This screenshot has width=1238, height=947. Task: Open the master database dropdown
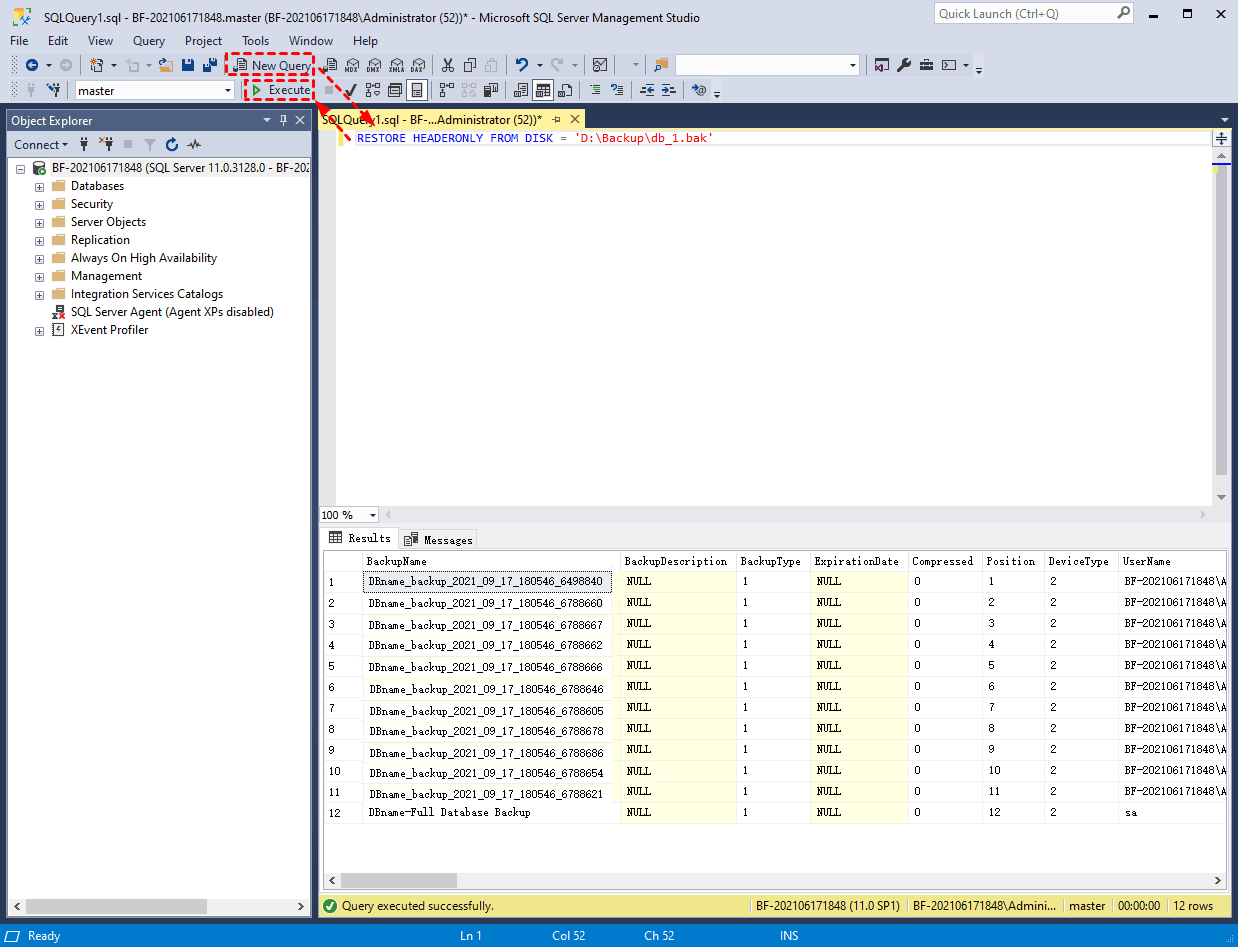[228, 90]
